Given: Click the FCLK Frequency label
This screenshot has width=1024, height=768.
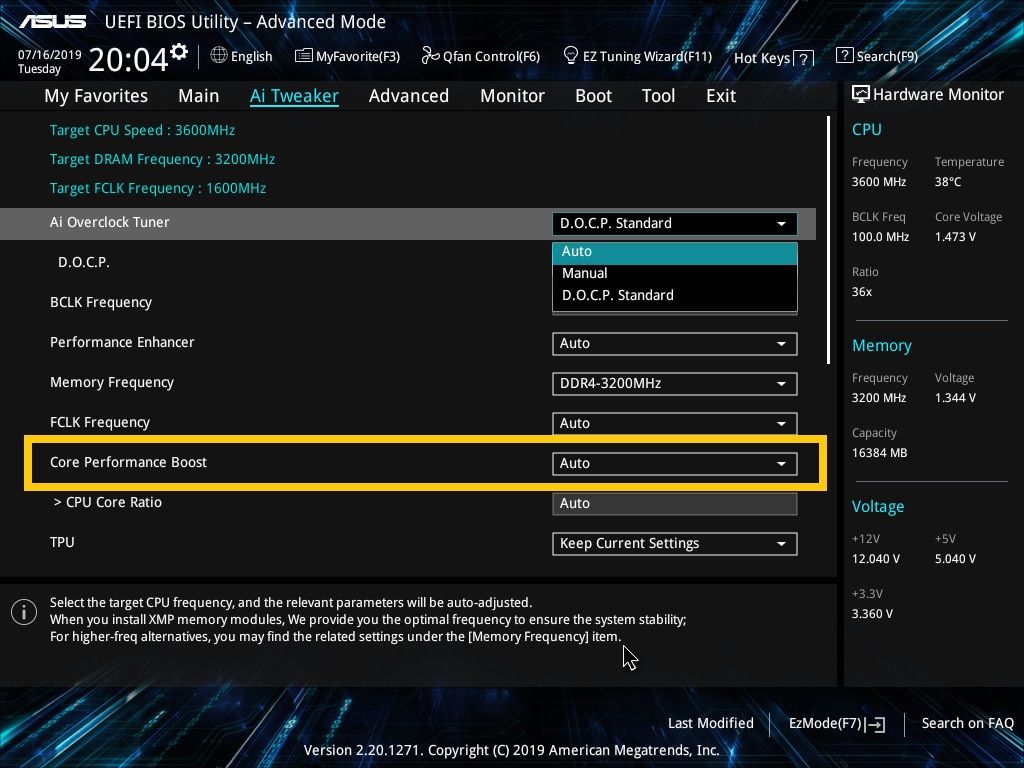Looking at the screenshot, I should 100,423.
